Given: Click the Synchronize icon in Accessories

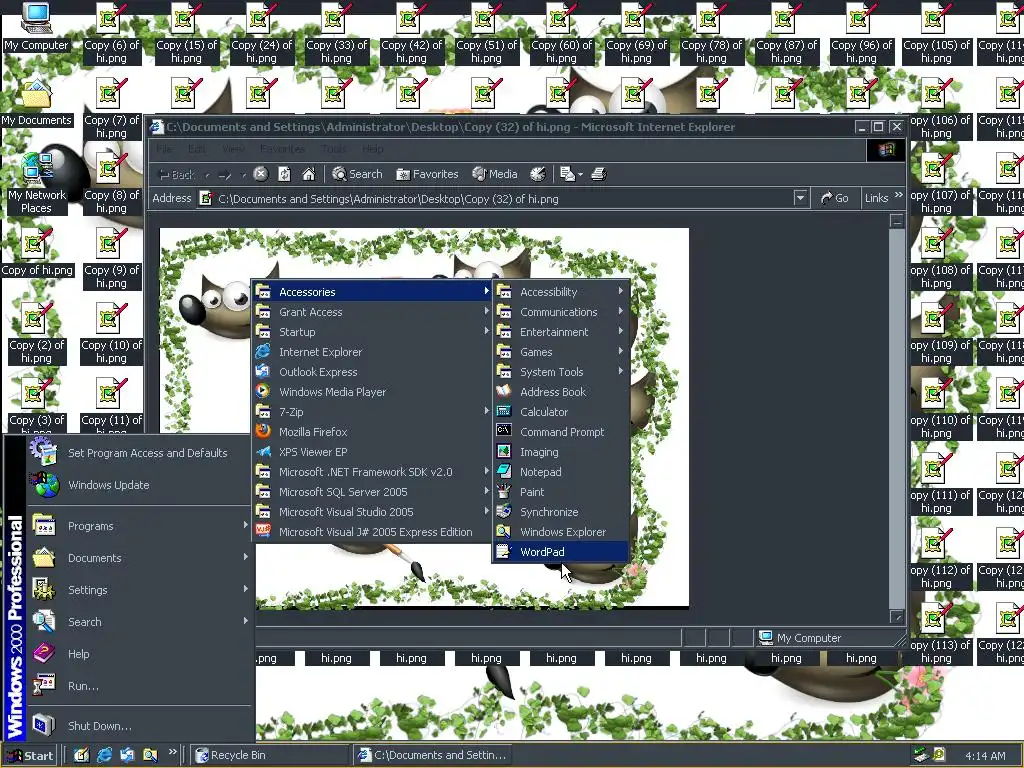Looking at the screenshot, I should (x=504, y=511).
